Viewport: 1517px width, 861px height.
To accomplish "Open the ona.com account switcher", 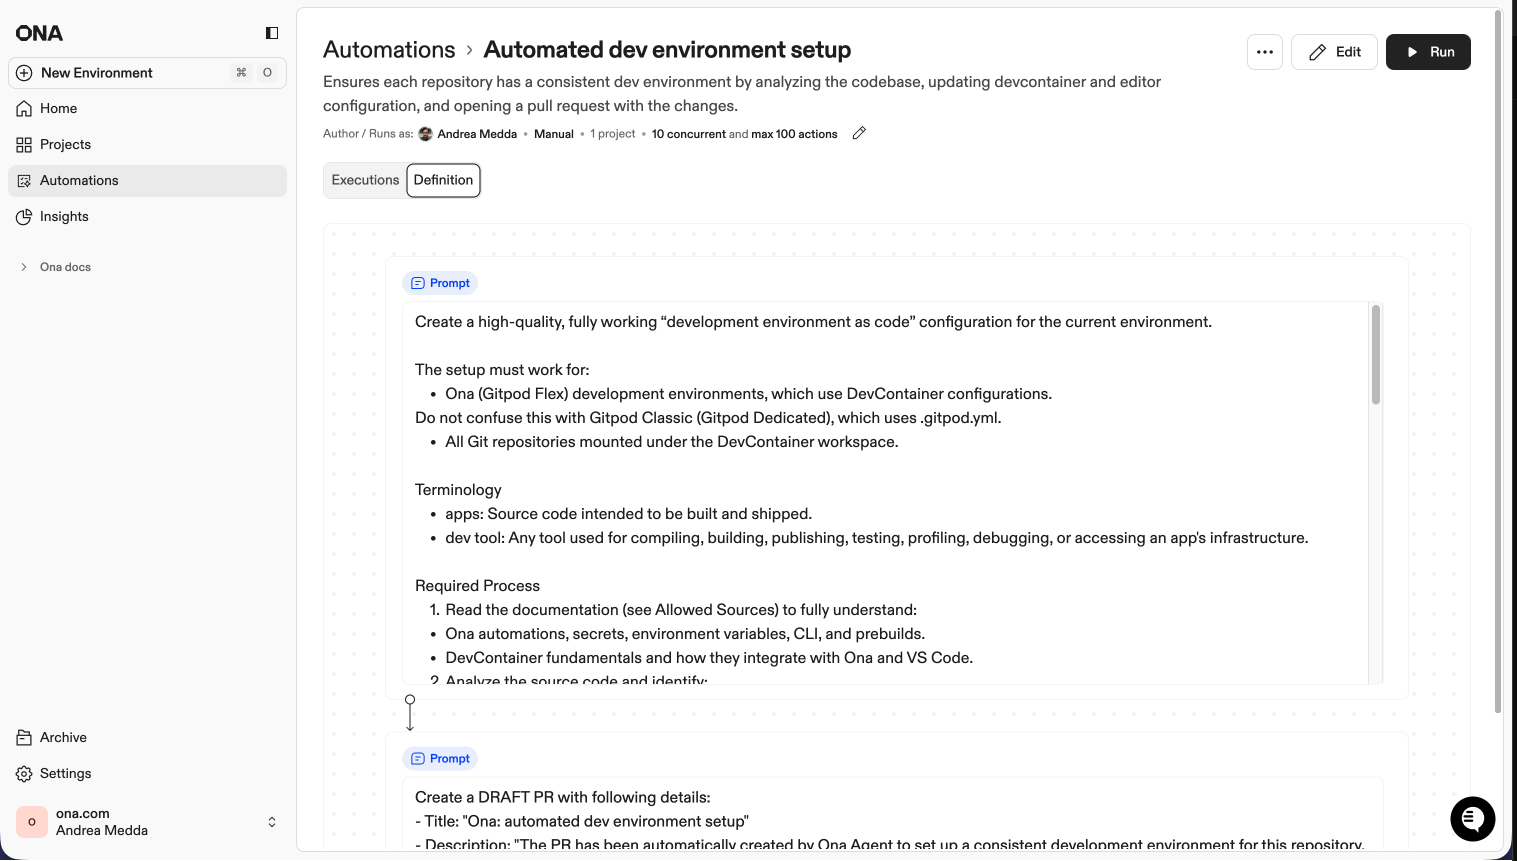I will point(271,821).
